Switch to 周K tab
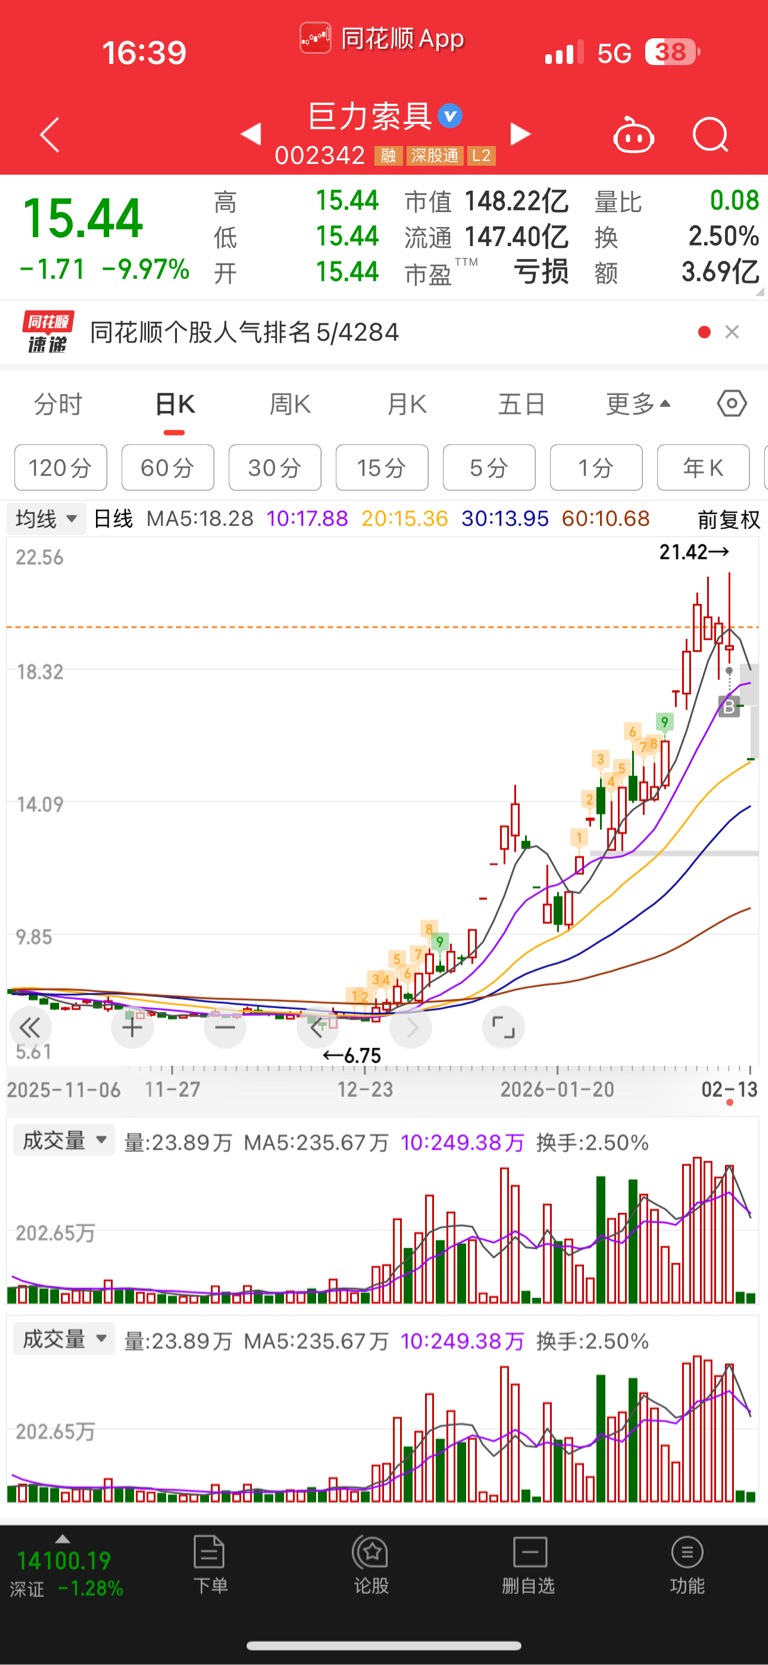Screen dimensions: 768x1665 click(290, 404)
